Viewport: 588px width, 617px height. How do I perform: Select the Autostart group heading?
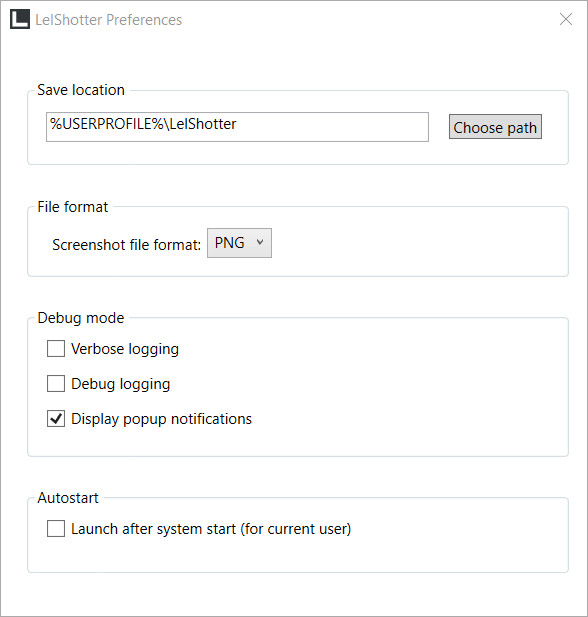tap(68, 498)
